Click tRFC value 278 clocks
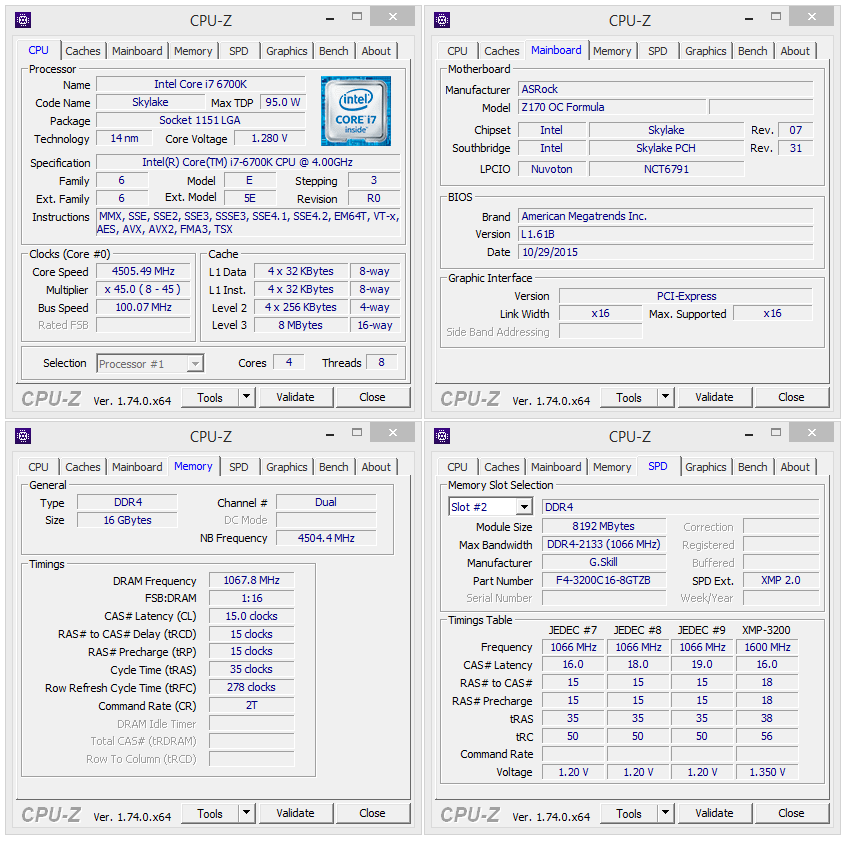Viewport: 845px width, 843px height. point(252,687)
